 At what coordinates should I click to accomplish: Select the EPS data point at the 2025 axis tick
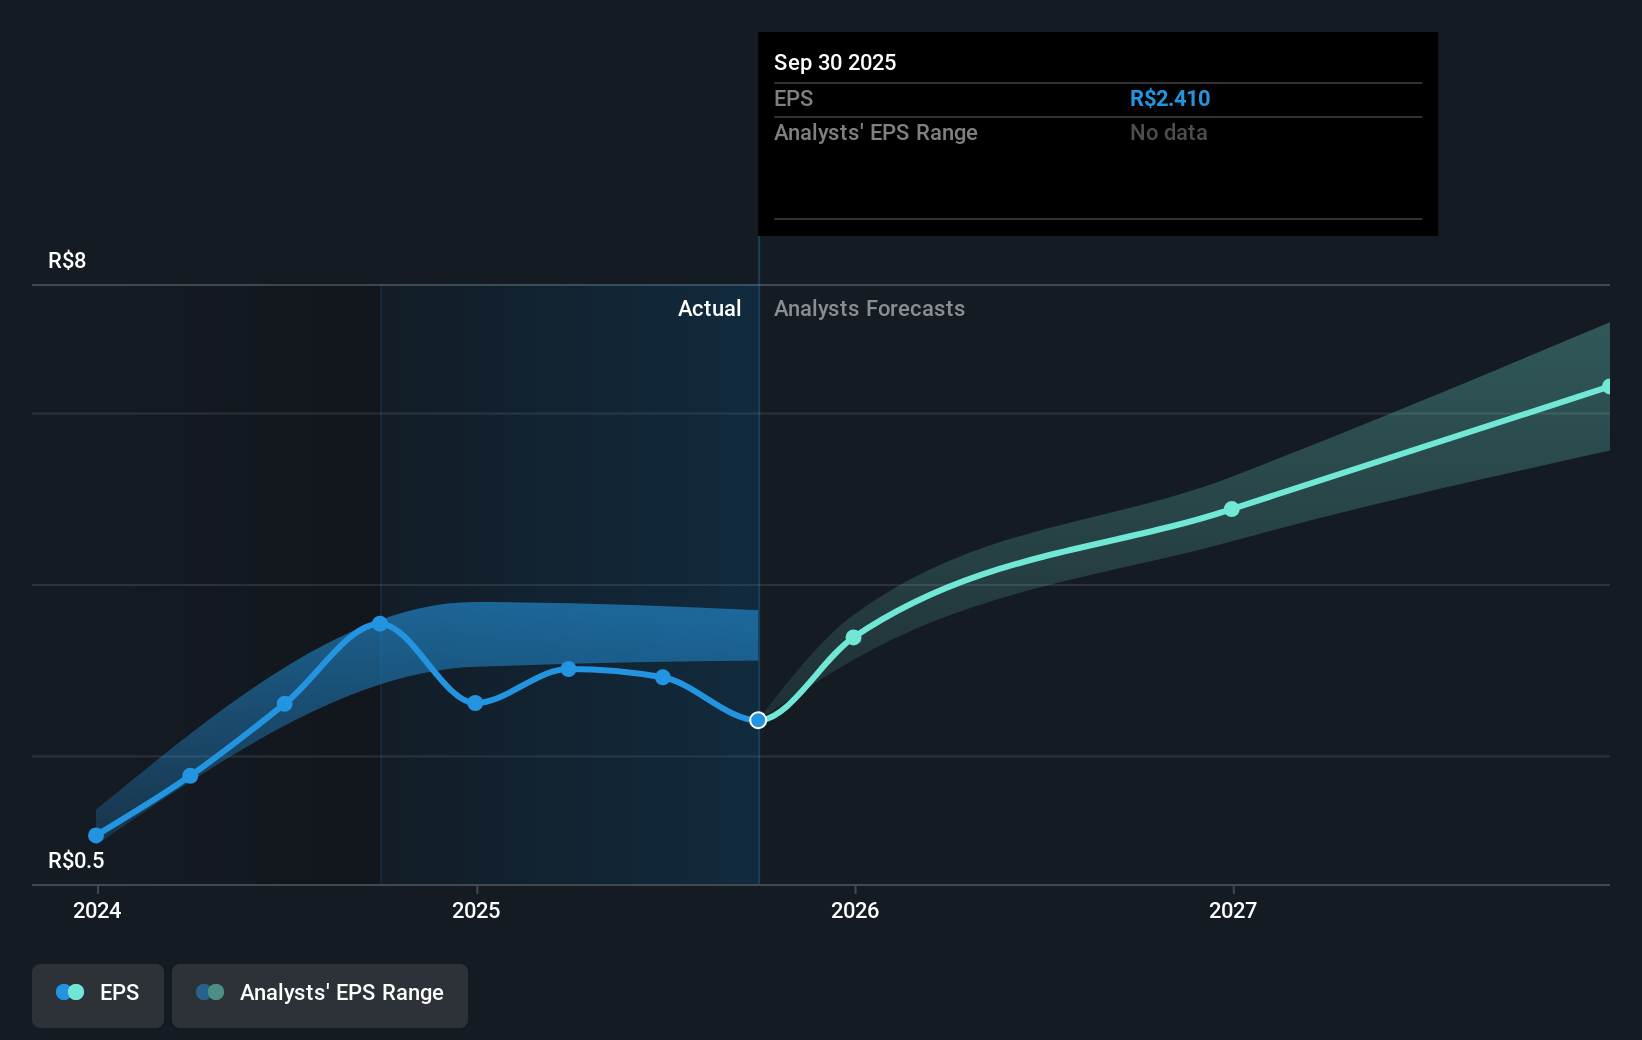click(x=475, y=703)
